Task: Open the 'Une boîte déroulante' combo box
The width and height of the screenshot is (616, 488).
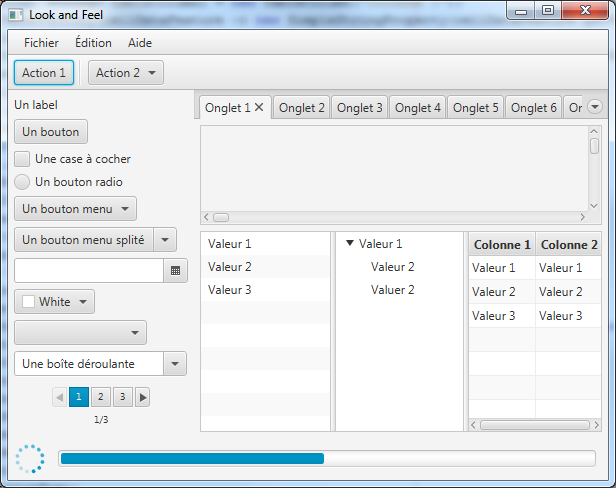Action: (175, 363)
